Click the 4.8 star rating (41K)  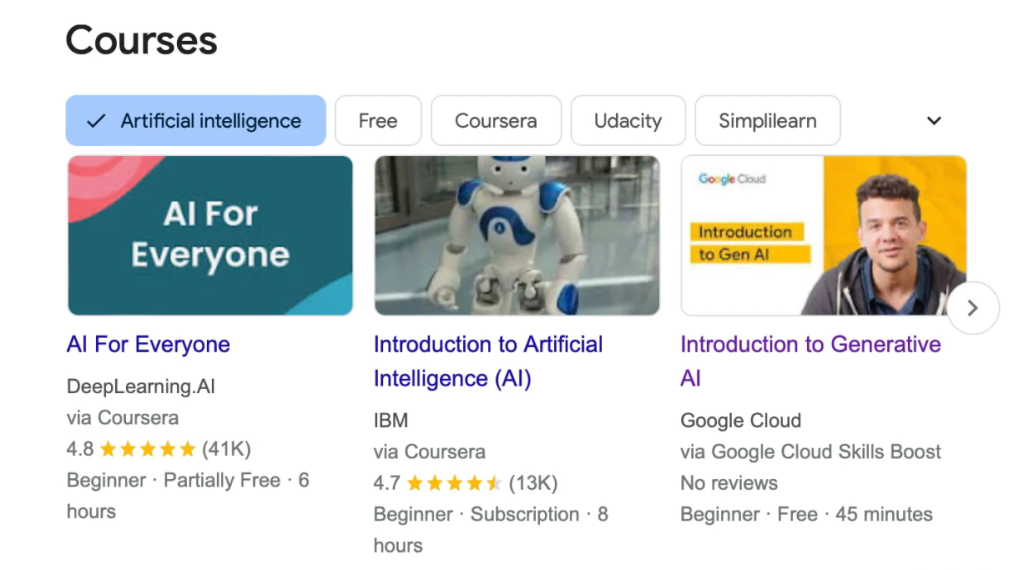pos(159,449)
